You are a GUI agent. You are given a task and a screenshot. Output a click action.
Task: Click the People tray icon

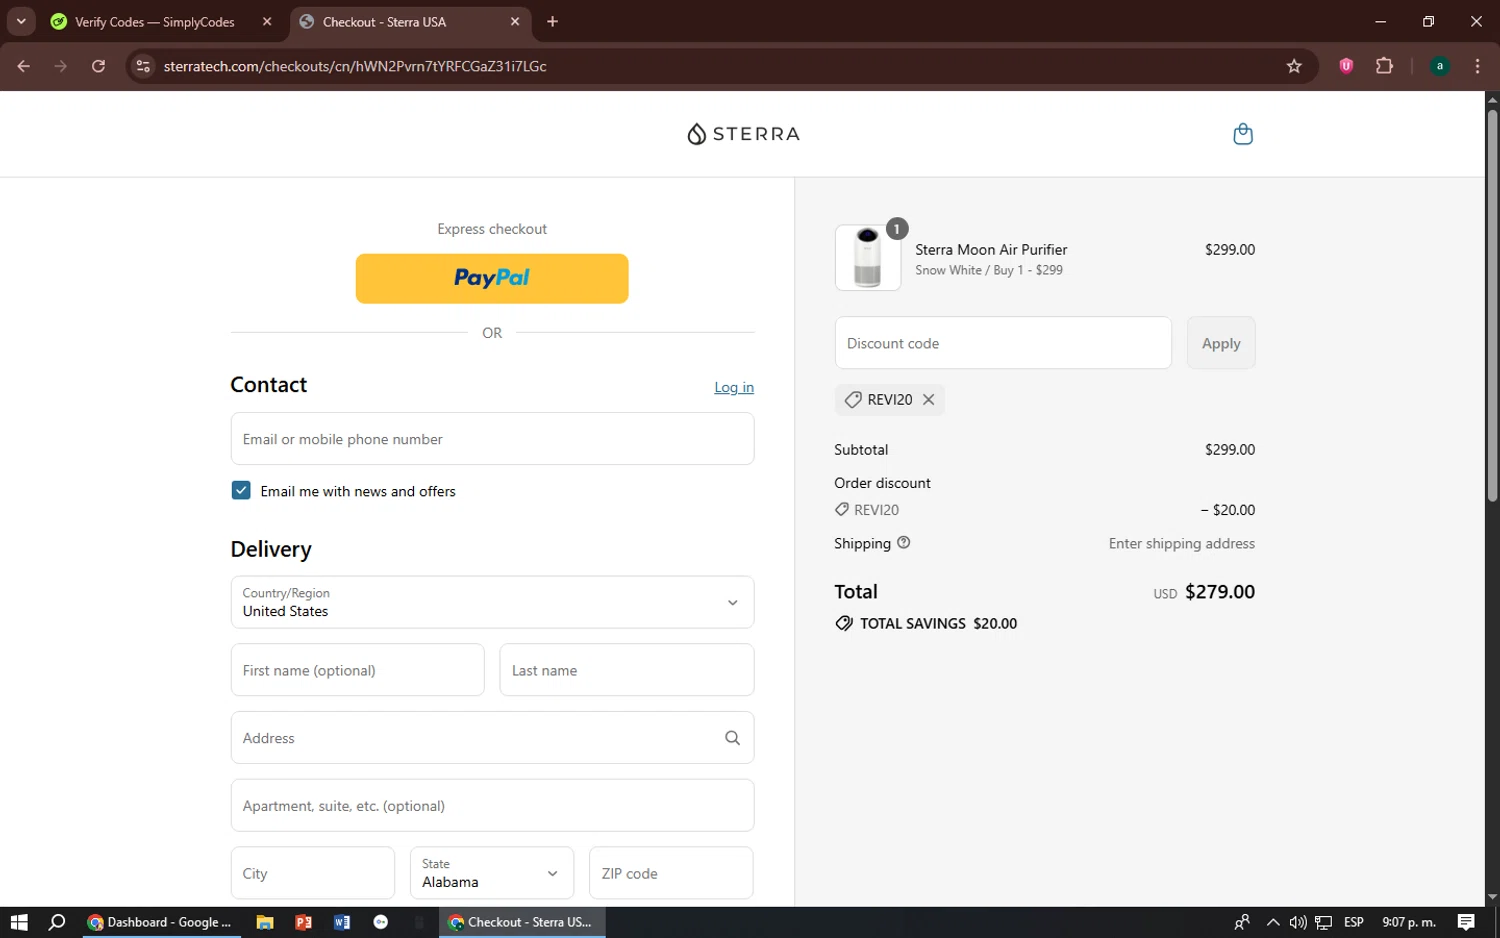coord(1242,922)
